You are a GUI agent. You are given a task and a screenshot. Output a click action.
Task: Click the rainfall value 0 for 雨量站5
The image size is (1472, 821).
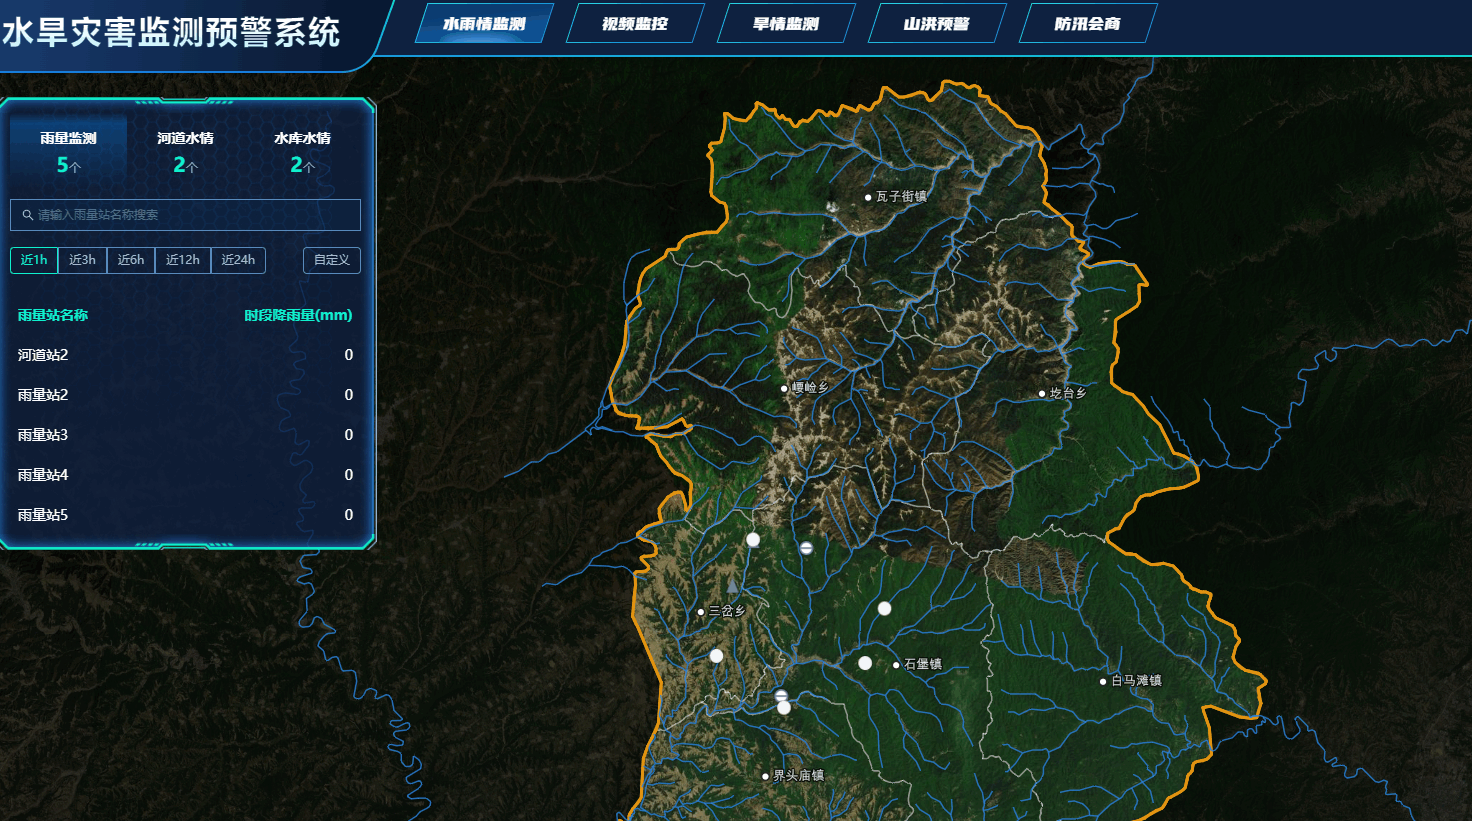[348, 515]
